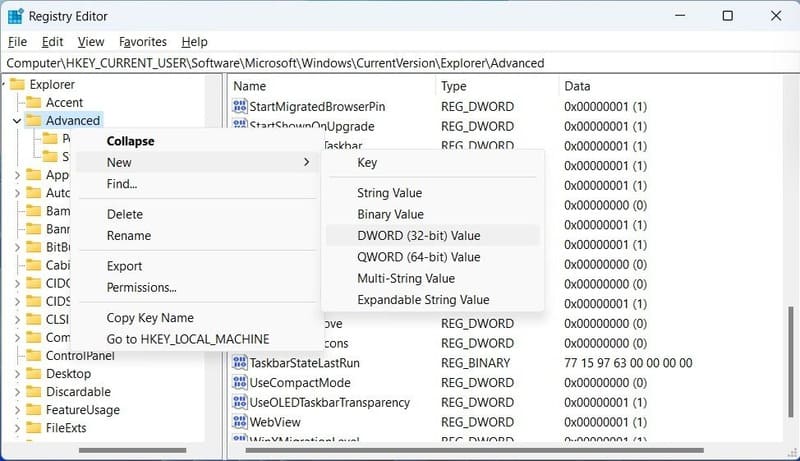The width and height of the screenshot is (800, 461).
Task: Expand the Discardable key in tree
Action: point(17,392)
